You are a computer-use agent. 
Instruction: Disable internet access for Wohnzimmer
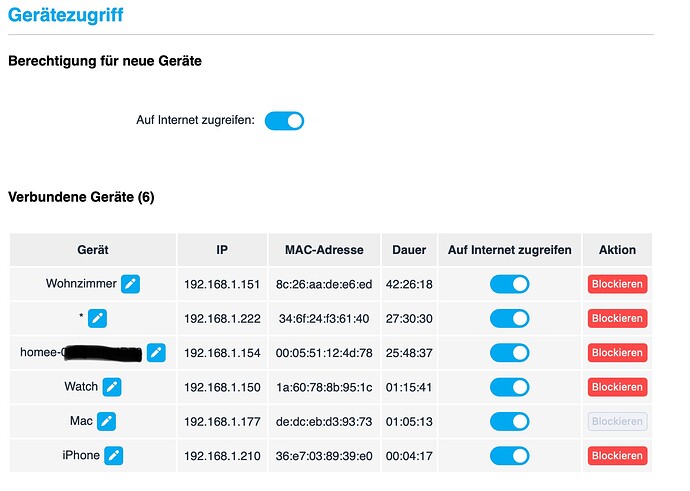coord(510,284)
